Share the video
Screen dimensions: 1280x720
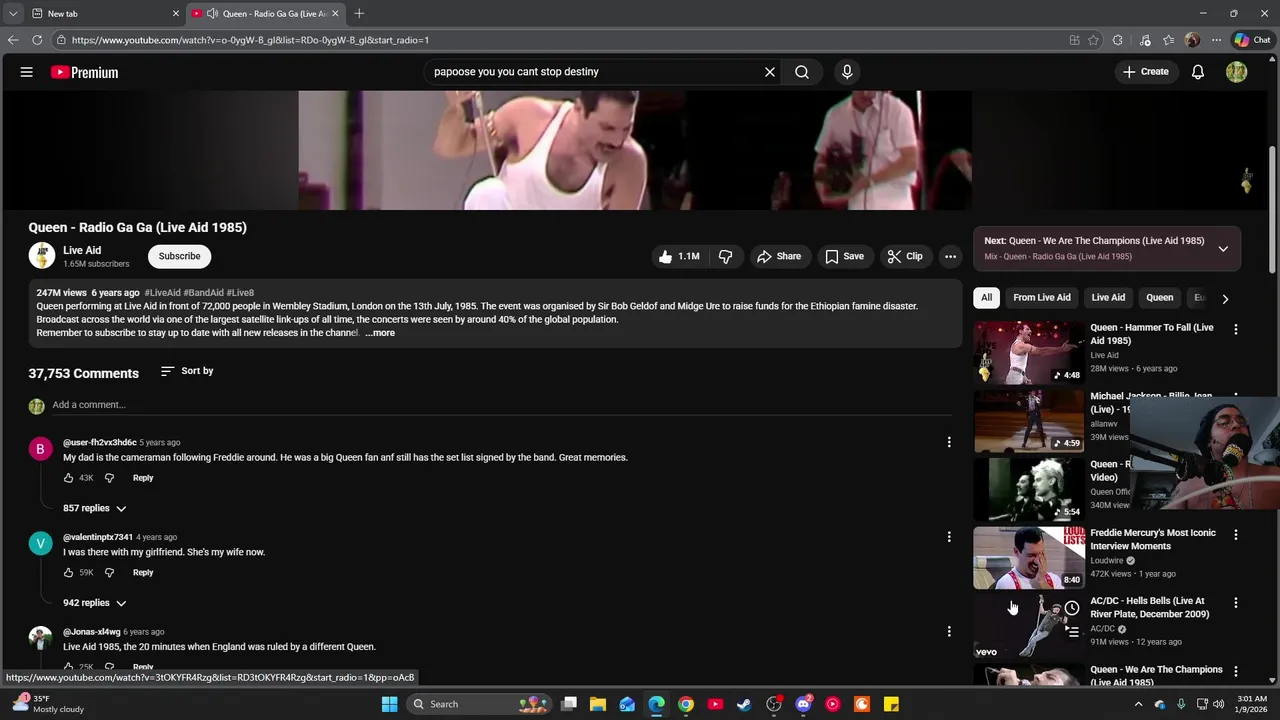[779, 256]
